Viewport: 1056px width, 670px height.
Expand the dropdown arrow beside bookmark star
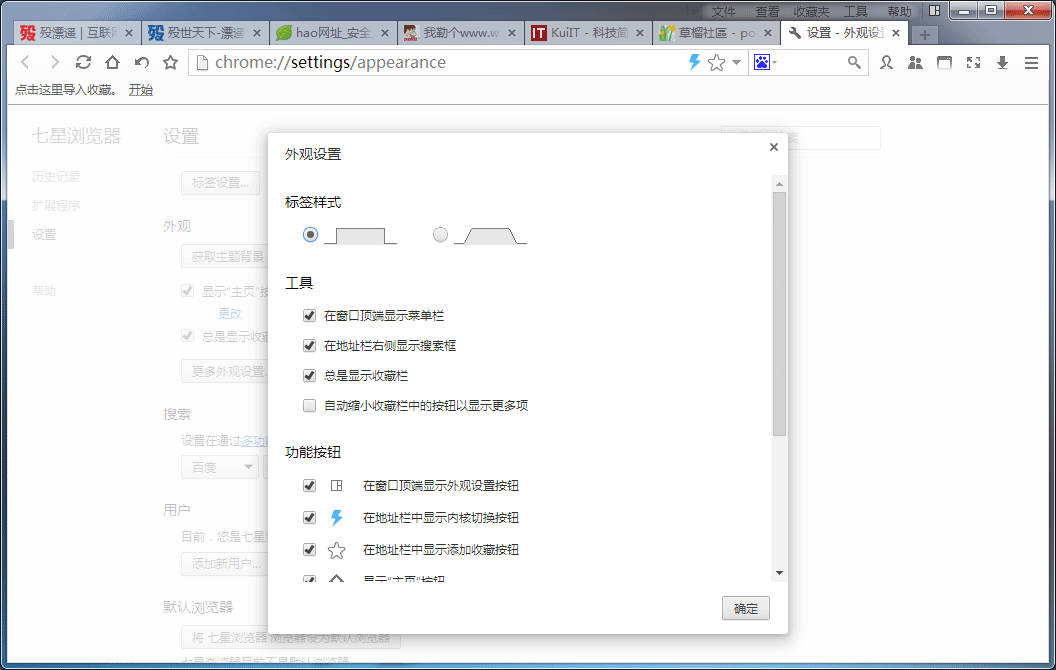(736, 63)
